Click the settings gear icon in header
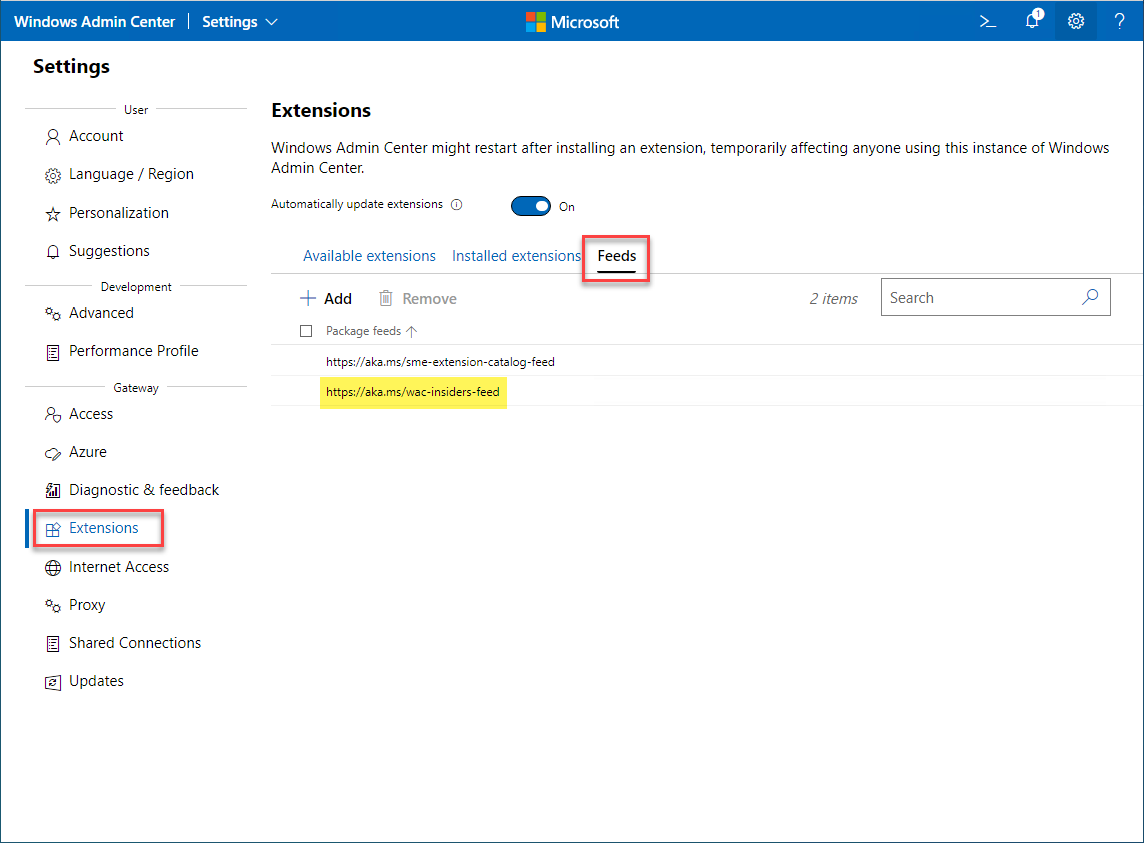Image resolution: width=1144 pixels, height=843 pixels. click(1075, 21)
